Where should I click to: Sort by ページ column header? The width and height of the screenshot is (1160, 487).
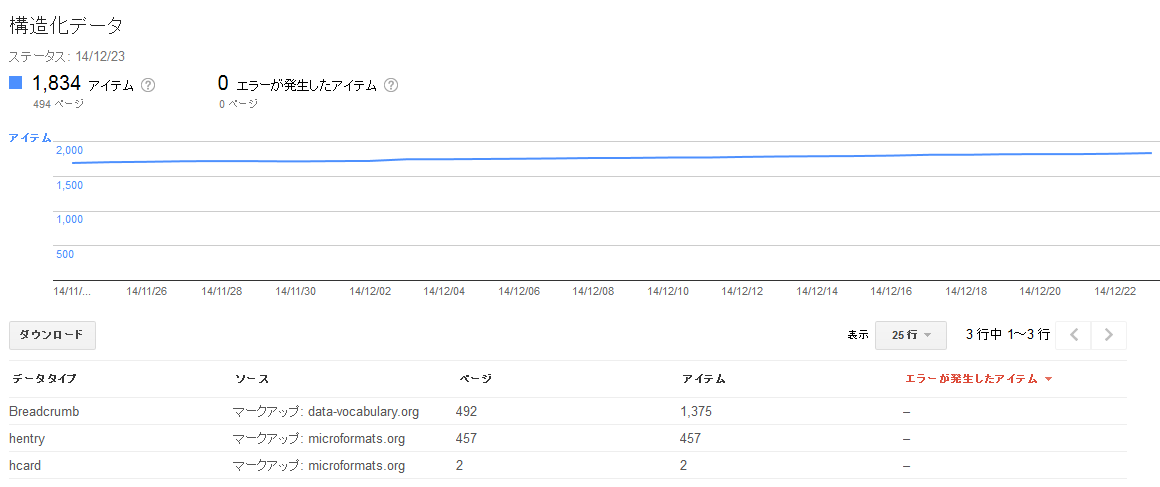tap(476, 379)
